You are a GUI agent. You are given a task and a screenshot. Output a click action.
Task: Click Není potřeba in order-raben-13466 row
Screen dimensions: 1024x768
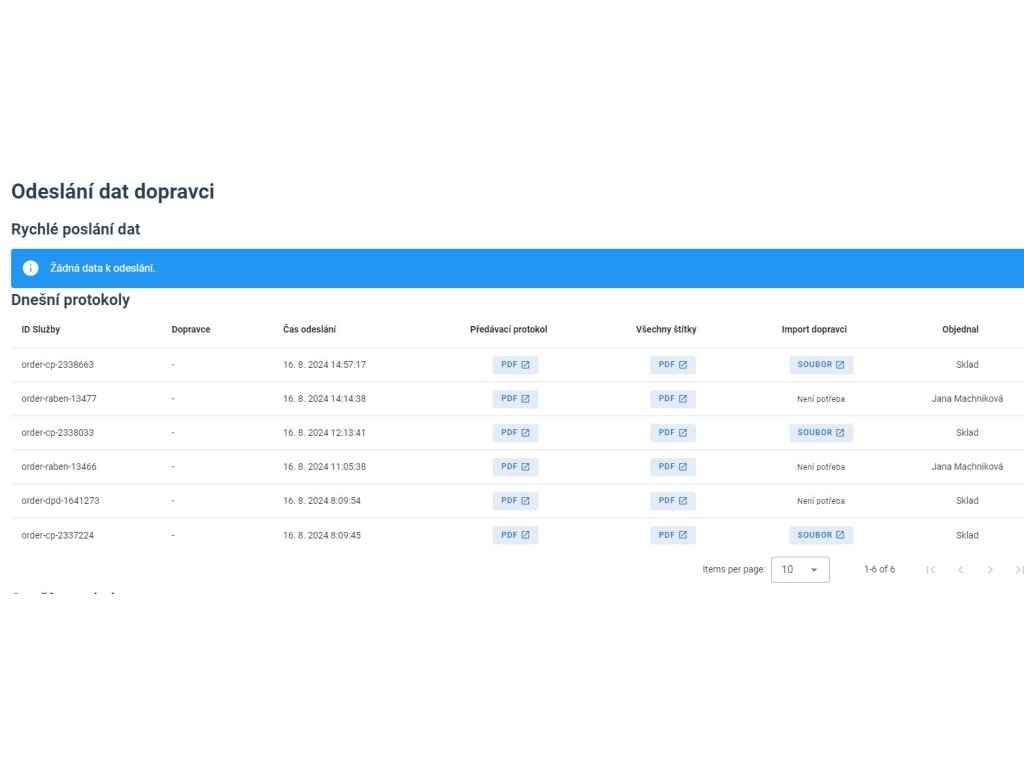[x=821, y=466]
